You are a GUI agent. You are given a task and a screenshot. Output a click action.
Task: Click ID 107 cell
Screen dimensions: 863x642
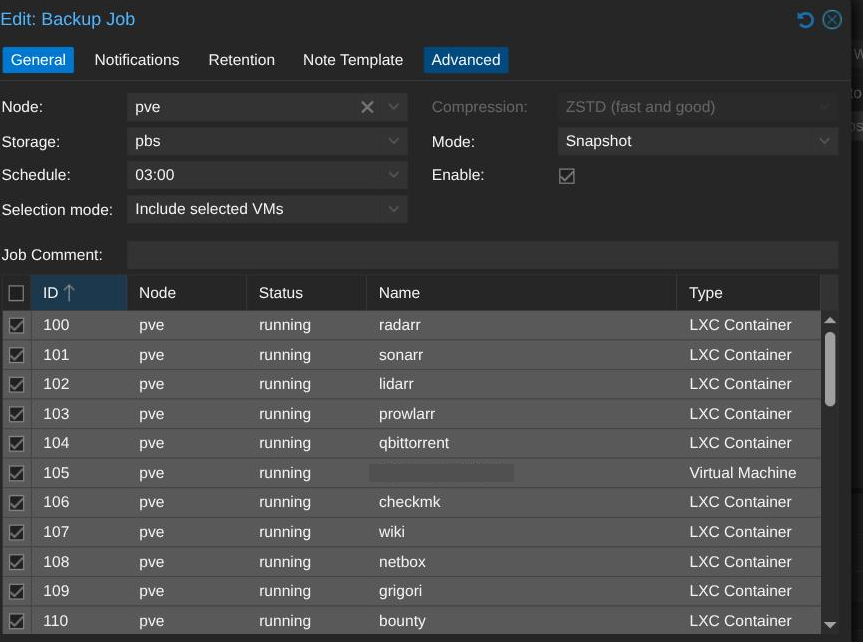79,532
